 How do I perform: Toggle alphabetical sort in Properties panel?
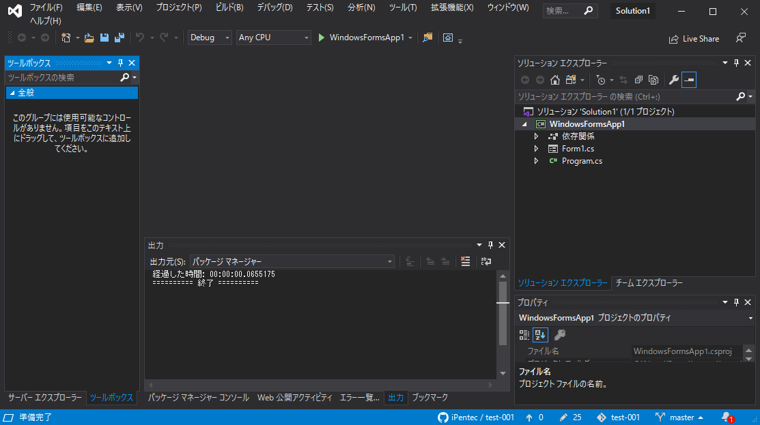pos(540,335)
